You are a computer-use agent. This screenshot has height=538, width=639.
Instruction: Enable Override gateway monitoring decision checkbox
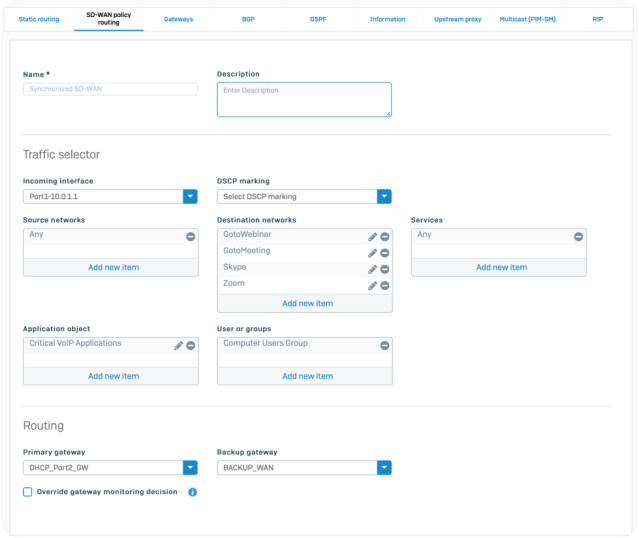coord(28,492)
